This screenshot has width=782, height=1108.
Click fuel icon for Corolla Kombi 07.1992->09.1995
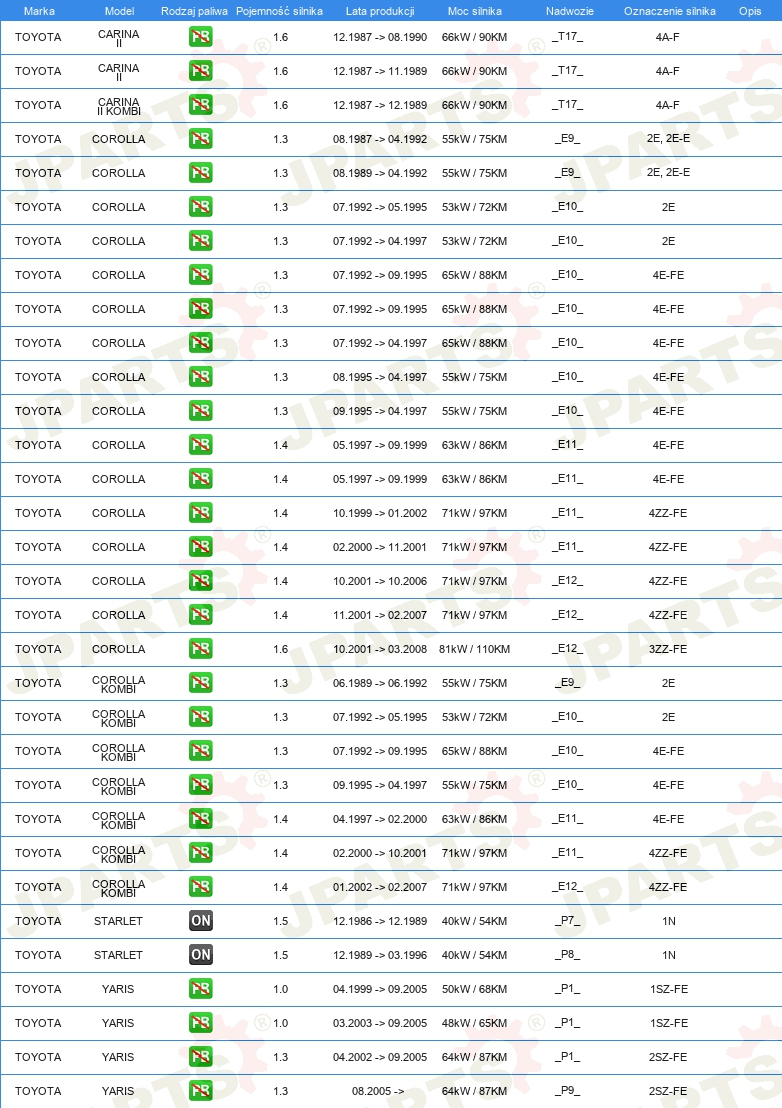(201, 750)
